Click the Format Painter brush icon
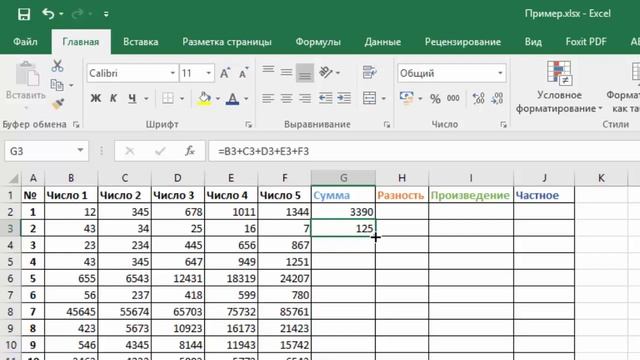The image size is (640, 360). (x=58, y=104)
